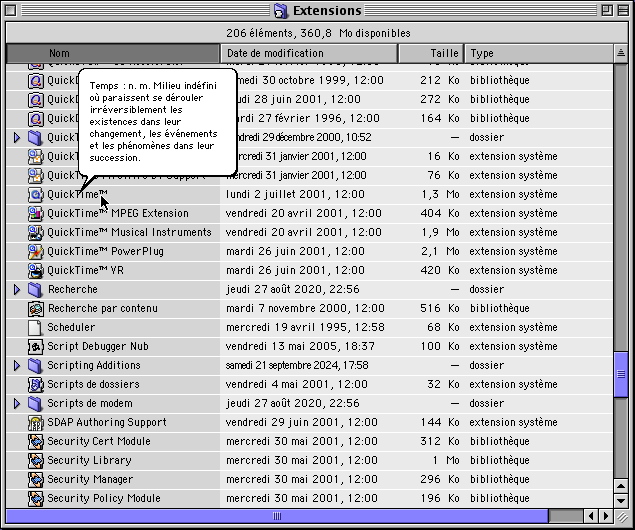Screen dimensions: 635x530
Task: Click the date 'vendredi 13 mai 2005, 18:37'
Action: point(300,347)
